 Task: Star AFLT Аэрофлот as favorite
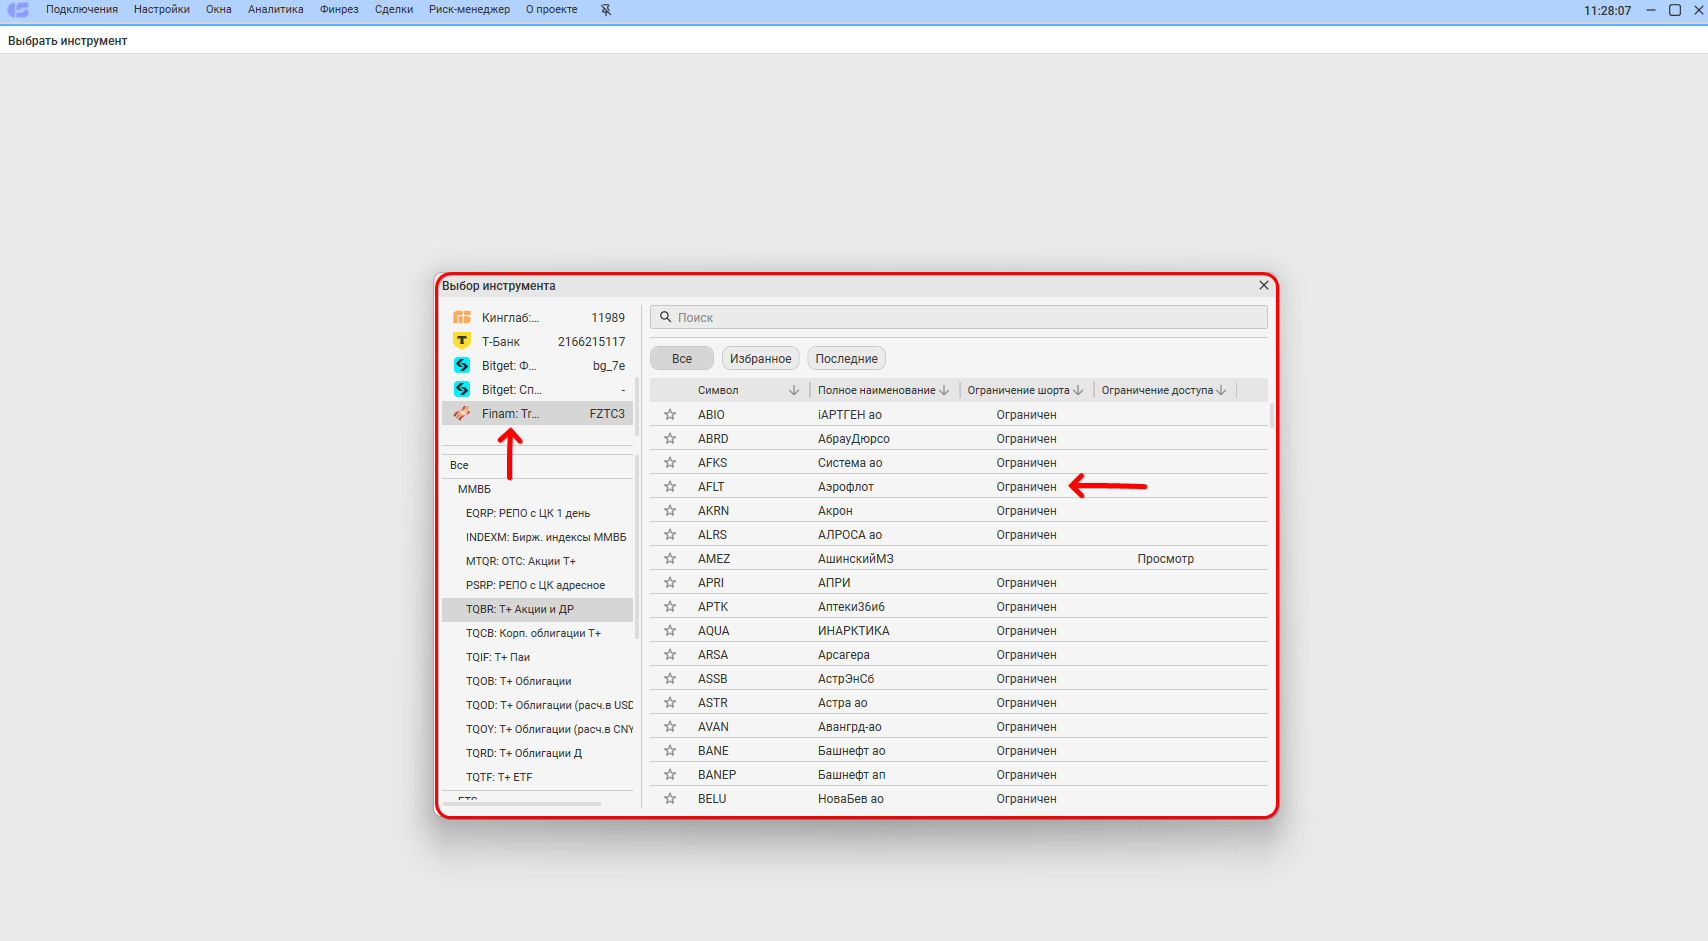670,487
